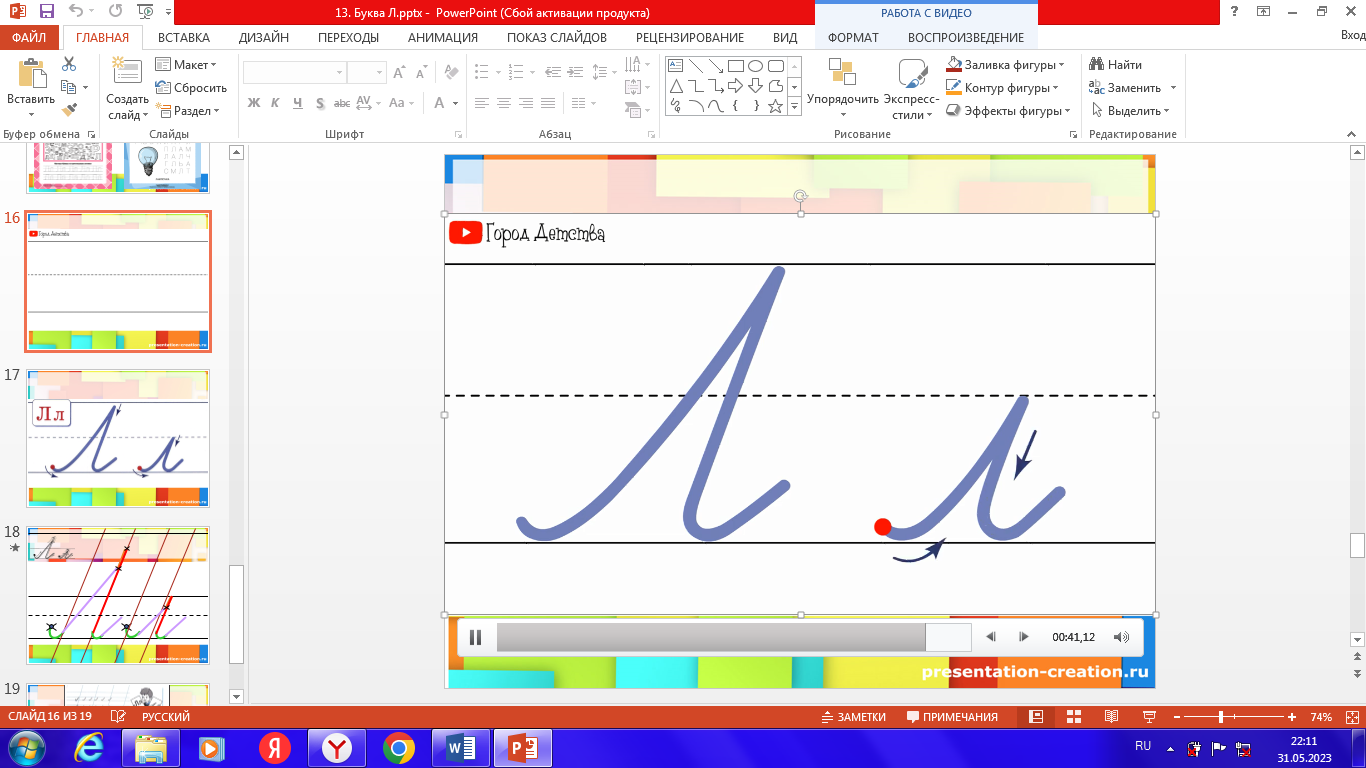1366x768 pixels.
Task: Open the Shape Fill (Заливка фигуры) dropdown
Action: pyautogui.click(x=1005, y=65)
